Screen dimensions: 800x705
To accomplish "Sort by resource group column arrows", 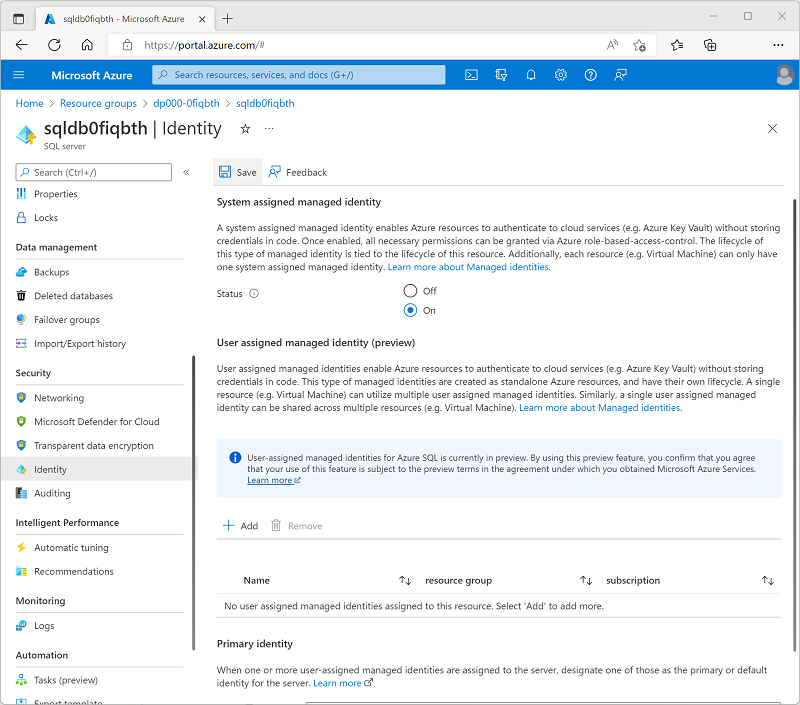I will coord(586,580).
